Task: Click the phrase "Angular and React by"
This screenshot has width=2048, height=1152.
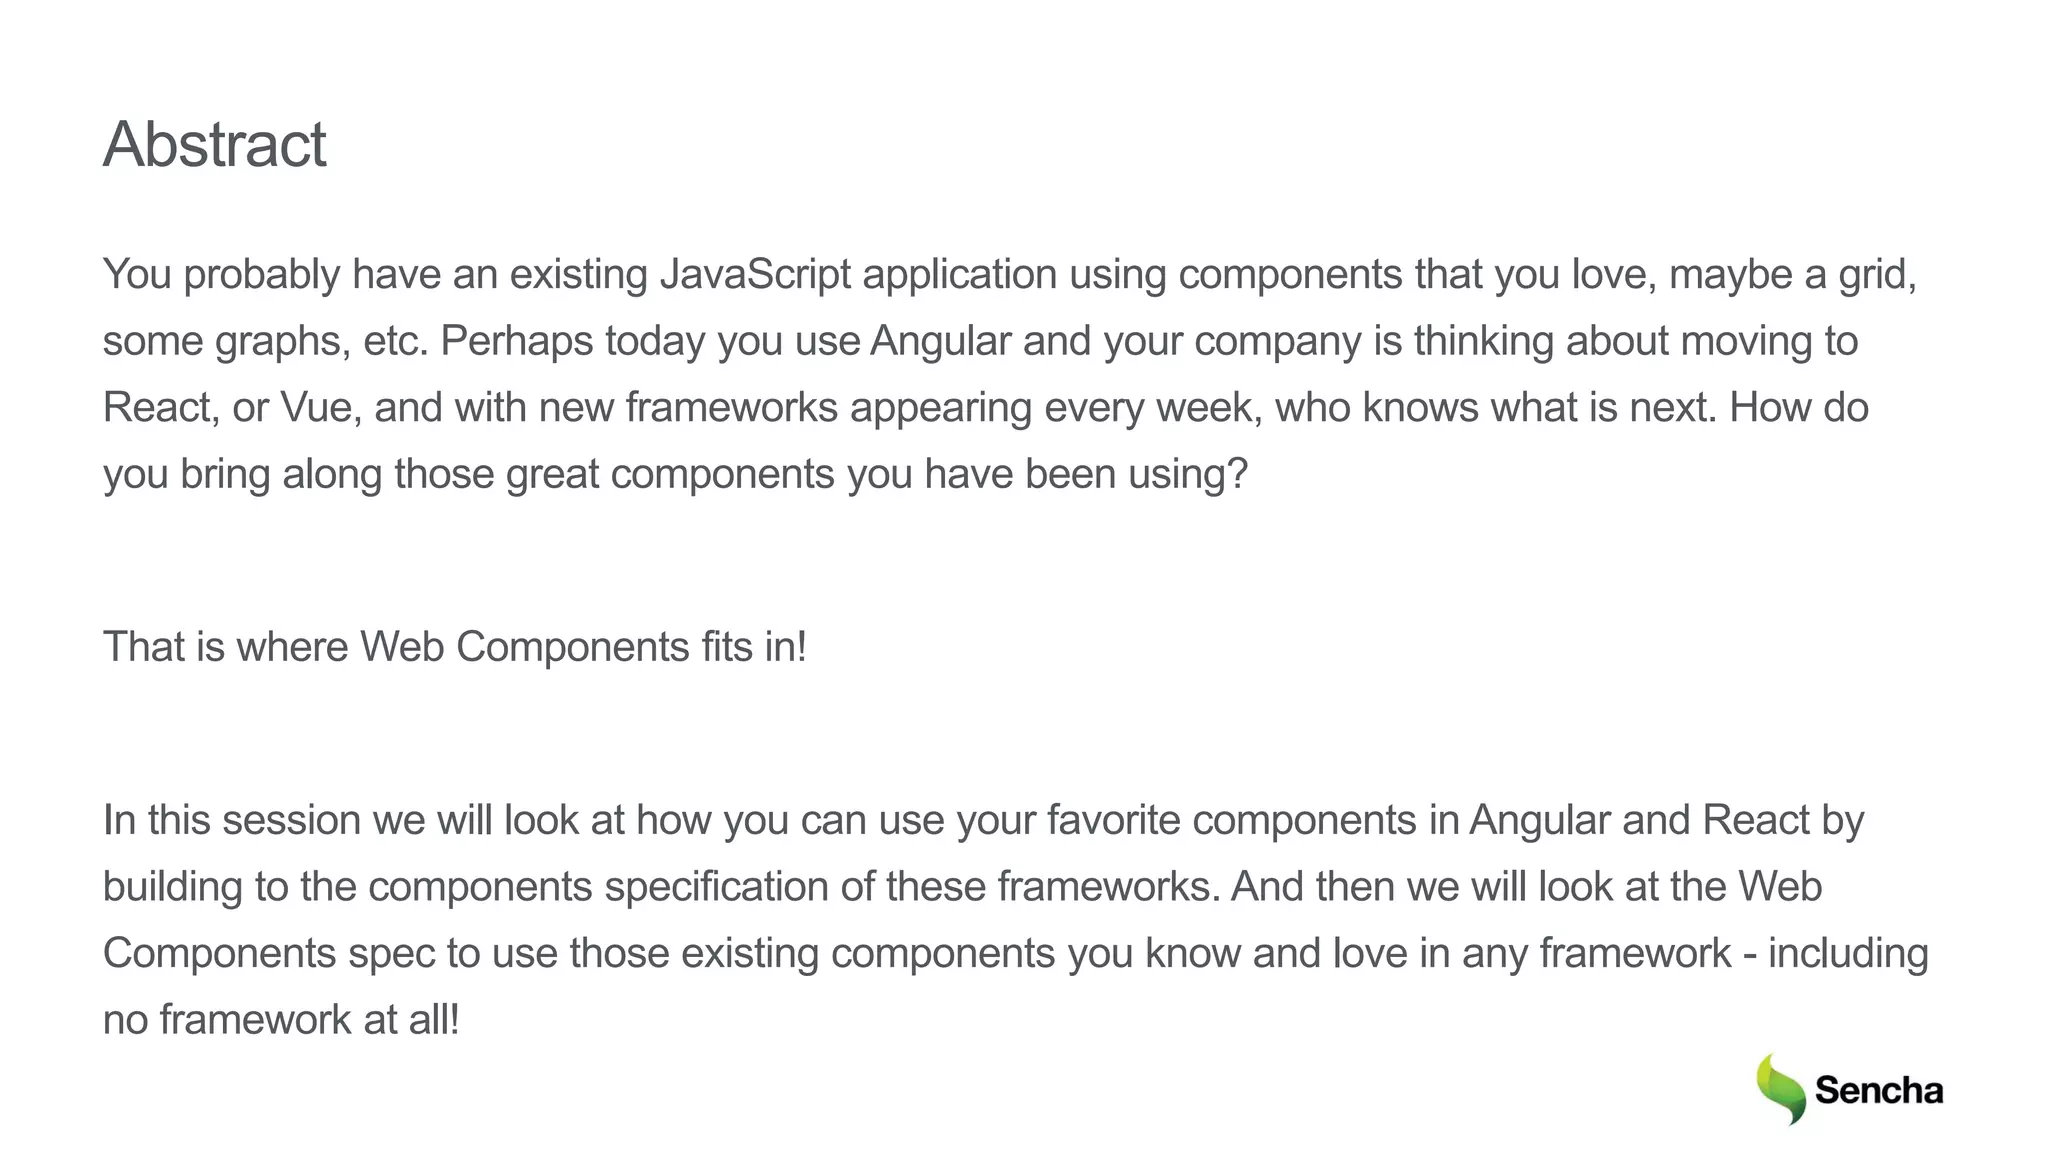Action: click(1666, 820)
